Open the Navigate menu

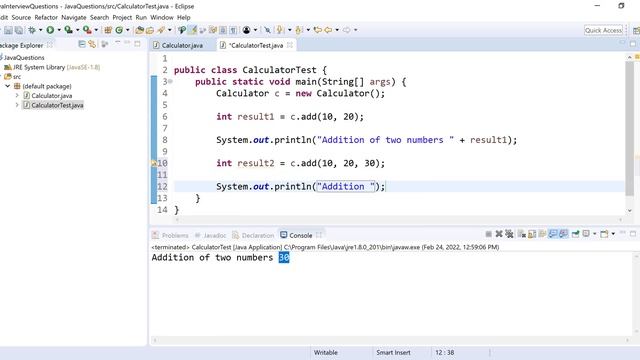74,18
